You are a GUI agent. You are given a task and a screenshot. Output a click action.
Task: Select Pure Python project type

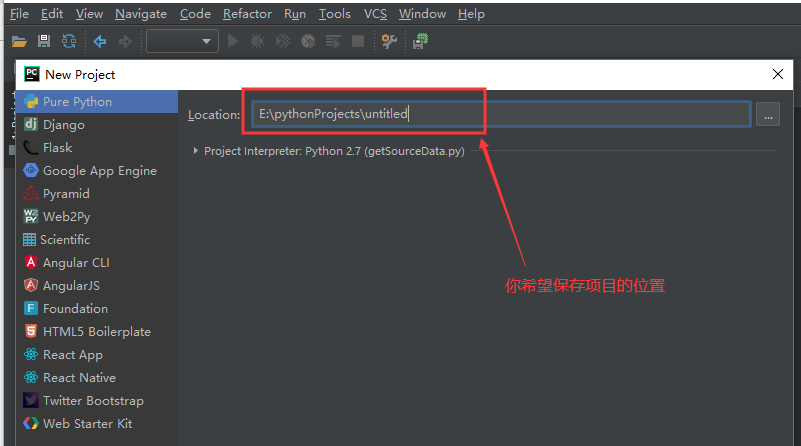97,102
